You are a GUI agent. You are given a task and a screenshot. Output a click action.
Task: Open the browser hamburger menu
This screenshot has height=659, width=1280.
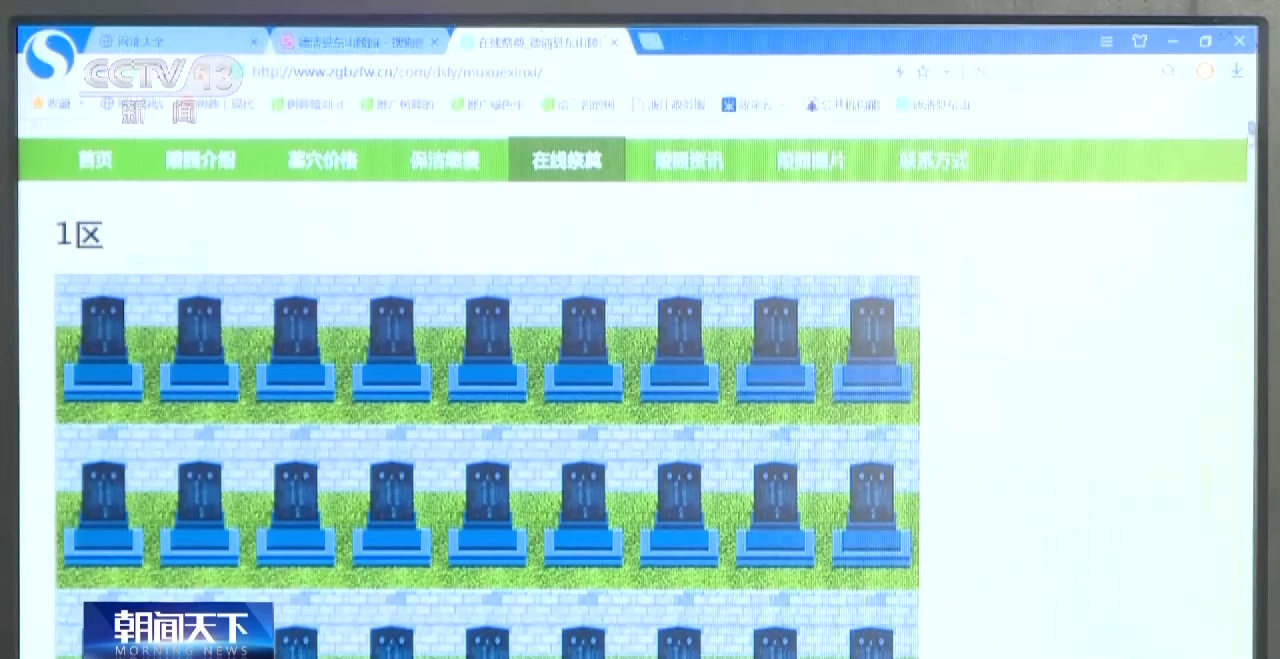click(x=1106, y=41)
